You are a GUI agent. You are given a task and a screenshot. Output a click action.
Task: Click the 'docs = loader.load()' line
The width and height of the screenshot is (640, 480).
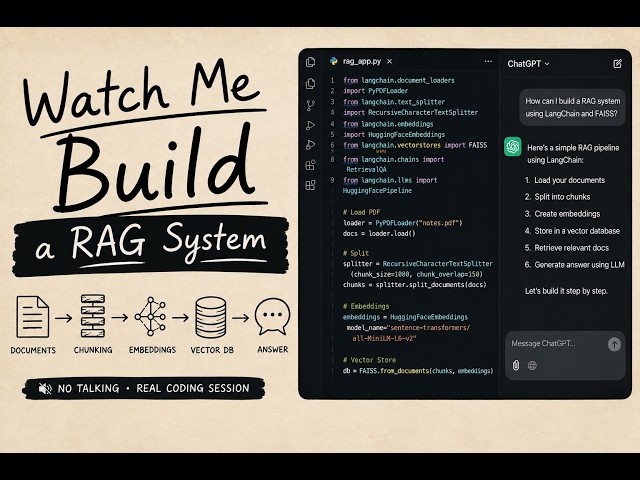coord(379,233)
